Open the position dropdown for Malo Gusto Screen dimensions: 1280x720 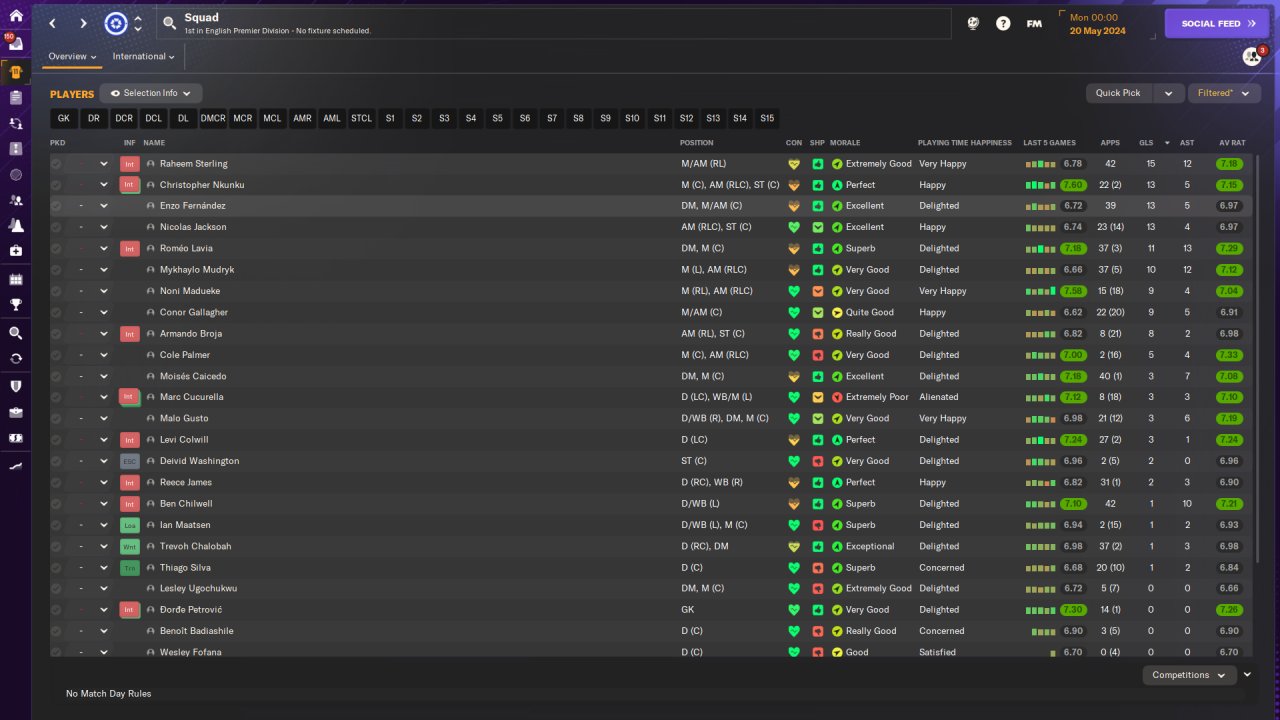[x=103, y=419]
